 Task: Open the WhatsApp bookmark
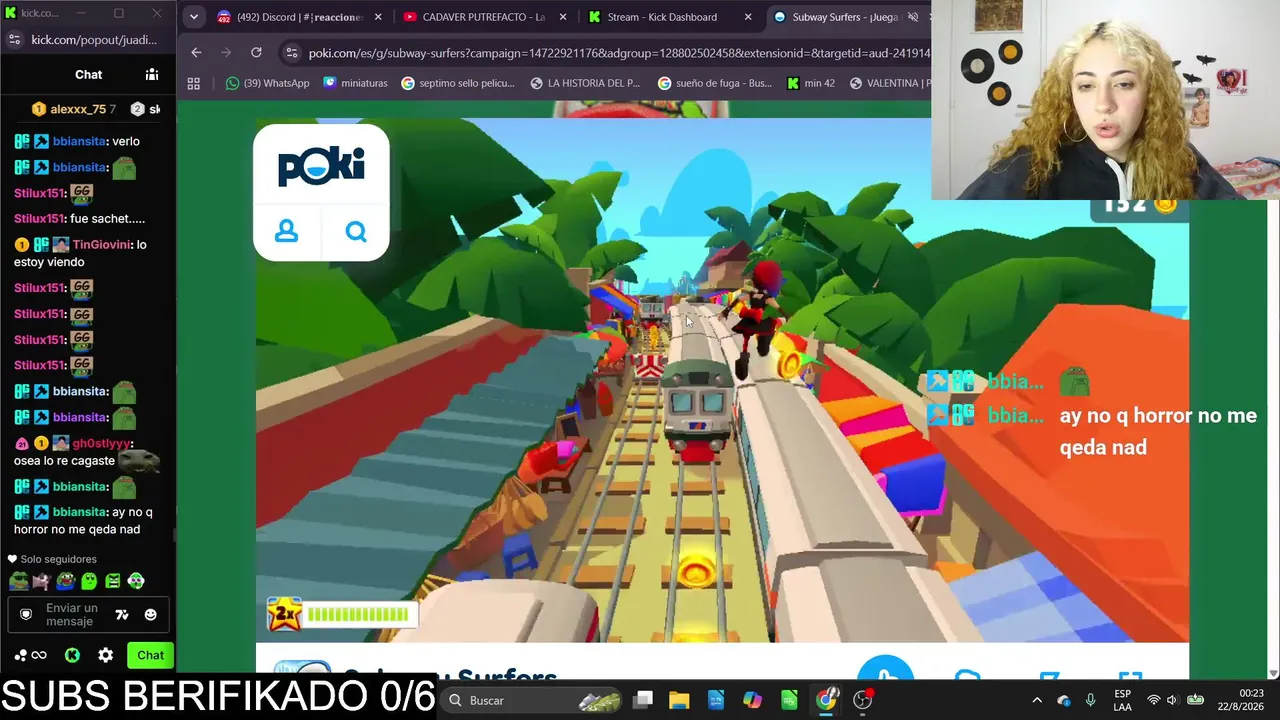[x=268, y=83]
